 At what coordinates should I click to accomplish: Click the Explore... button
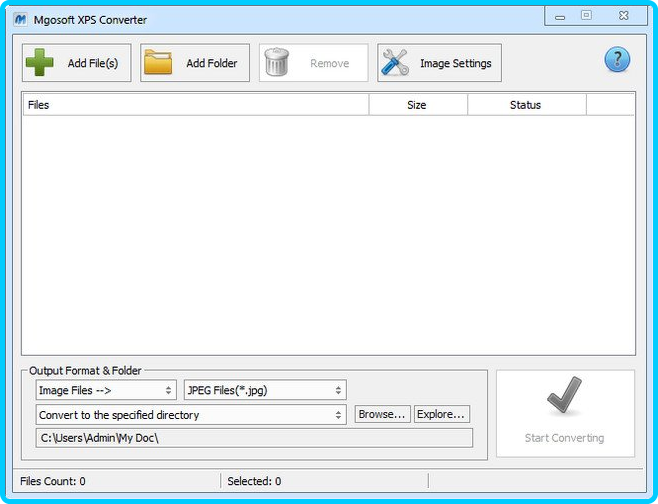point(441,414)
